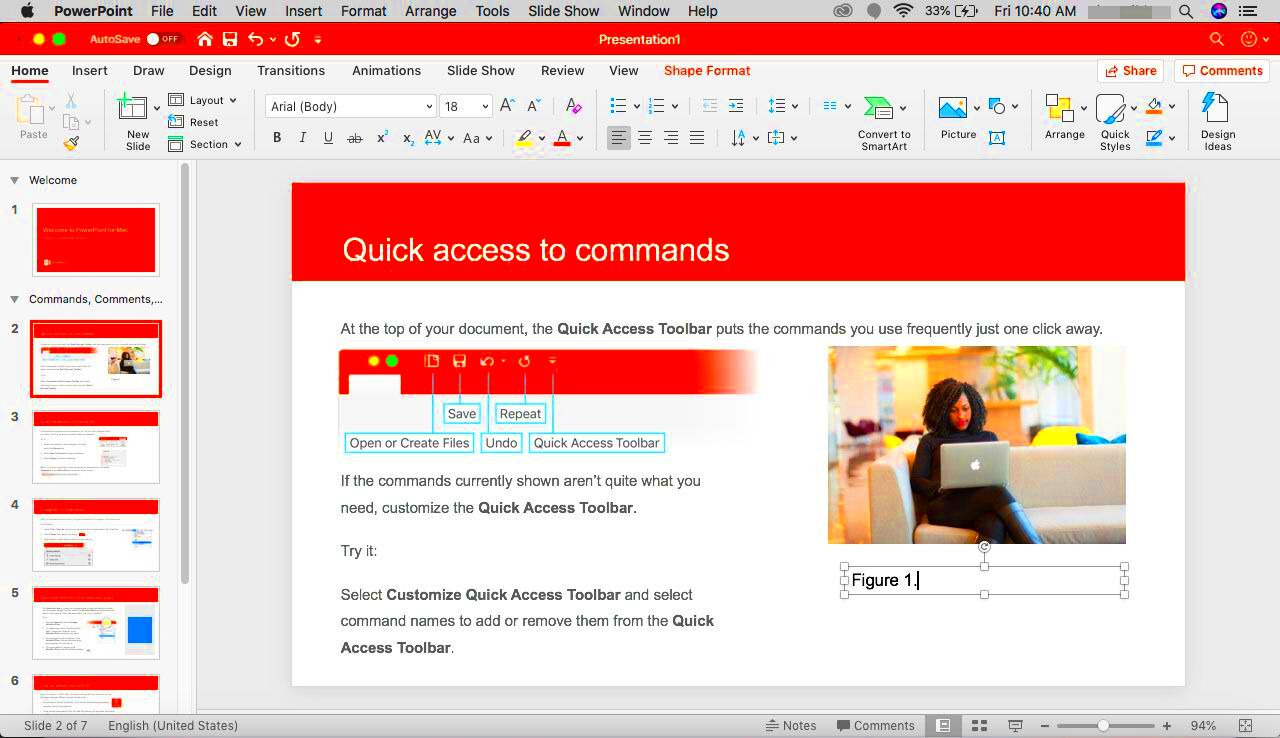Click English (United States) language
The image size is (1280, 738).
(173, 725)
